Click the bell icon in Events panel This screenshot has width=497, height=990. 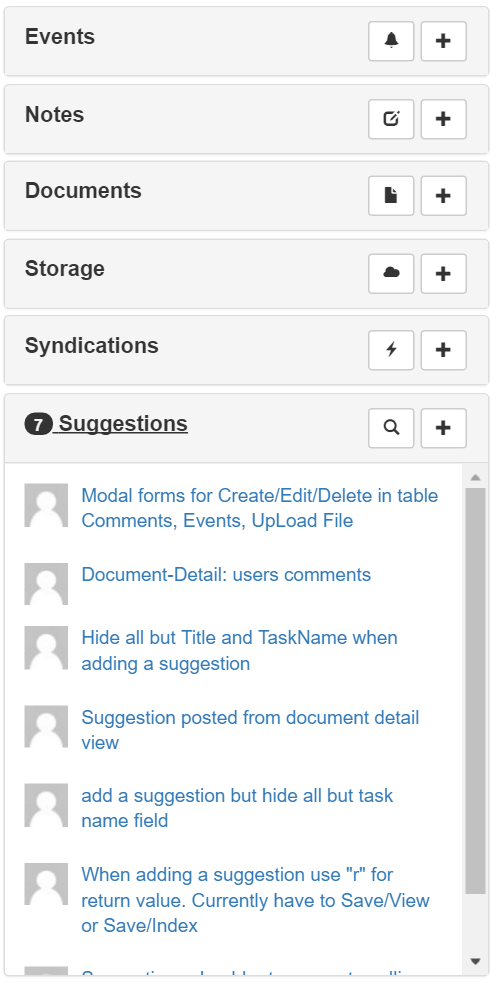click(391, 41)
